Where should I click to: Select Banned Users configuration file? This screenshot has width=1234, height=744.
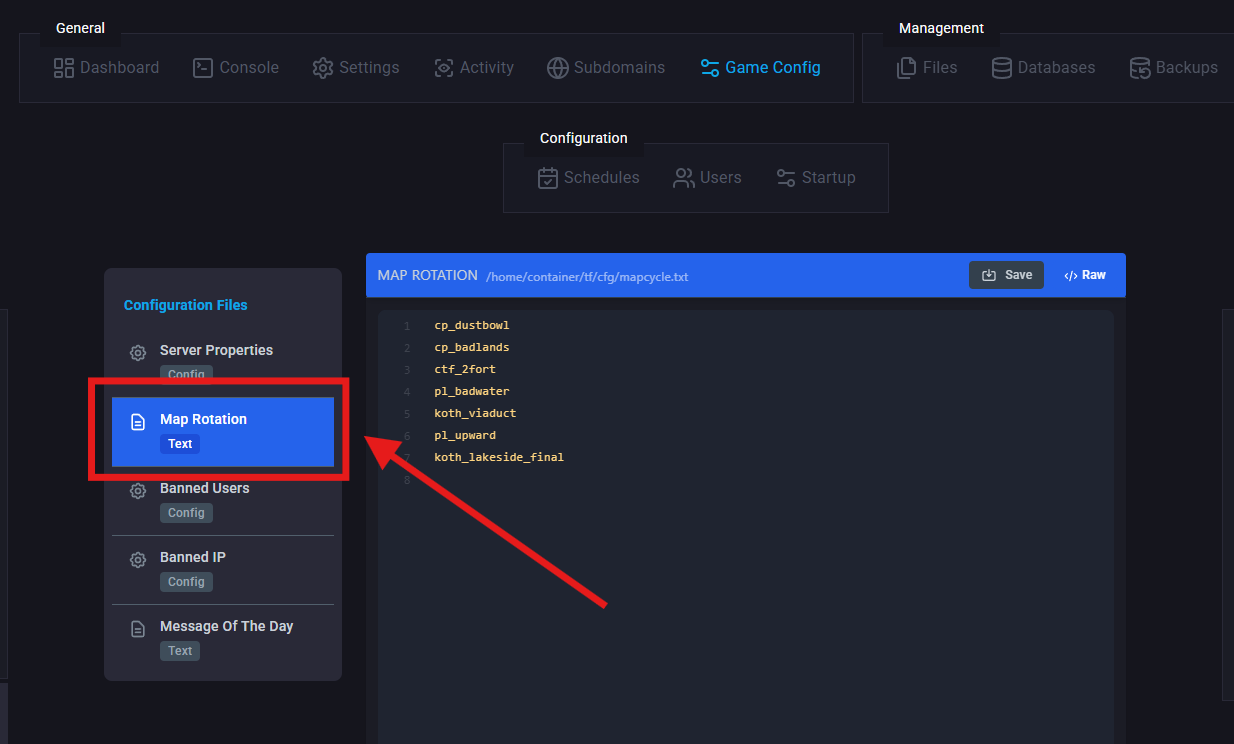(x=223, y=501)
